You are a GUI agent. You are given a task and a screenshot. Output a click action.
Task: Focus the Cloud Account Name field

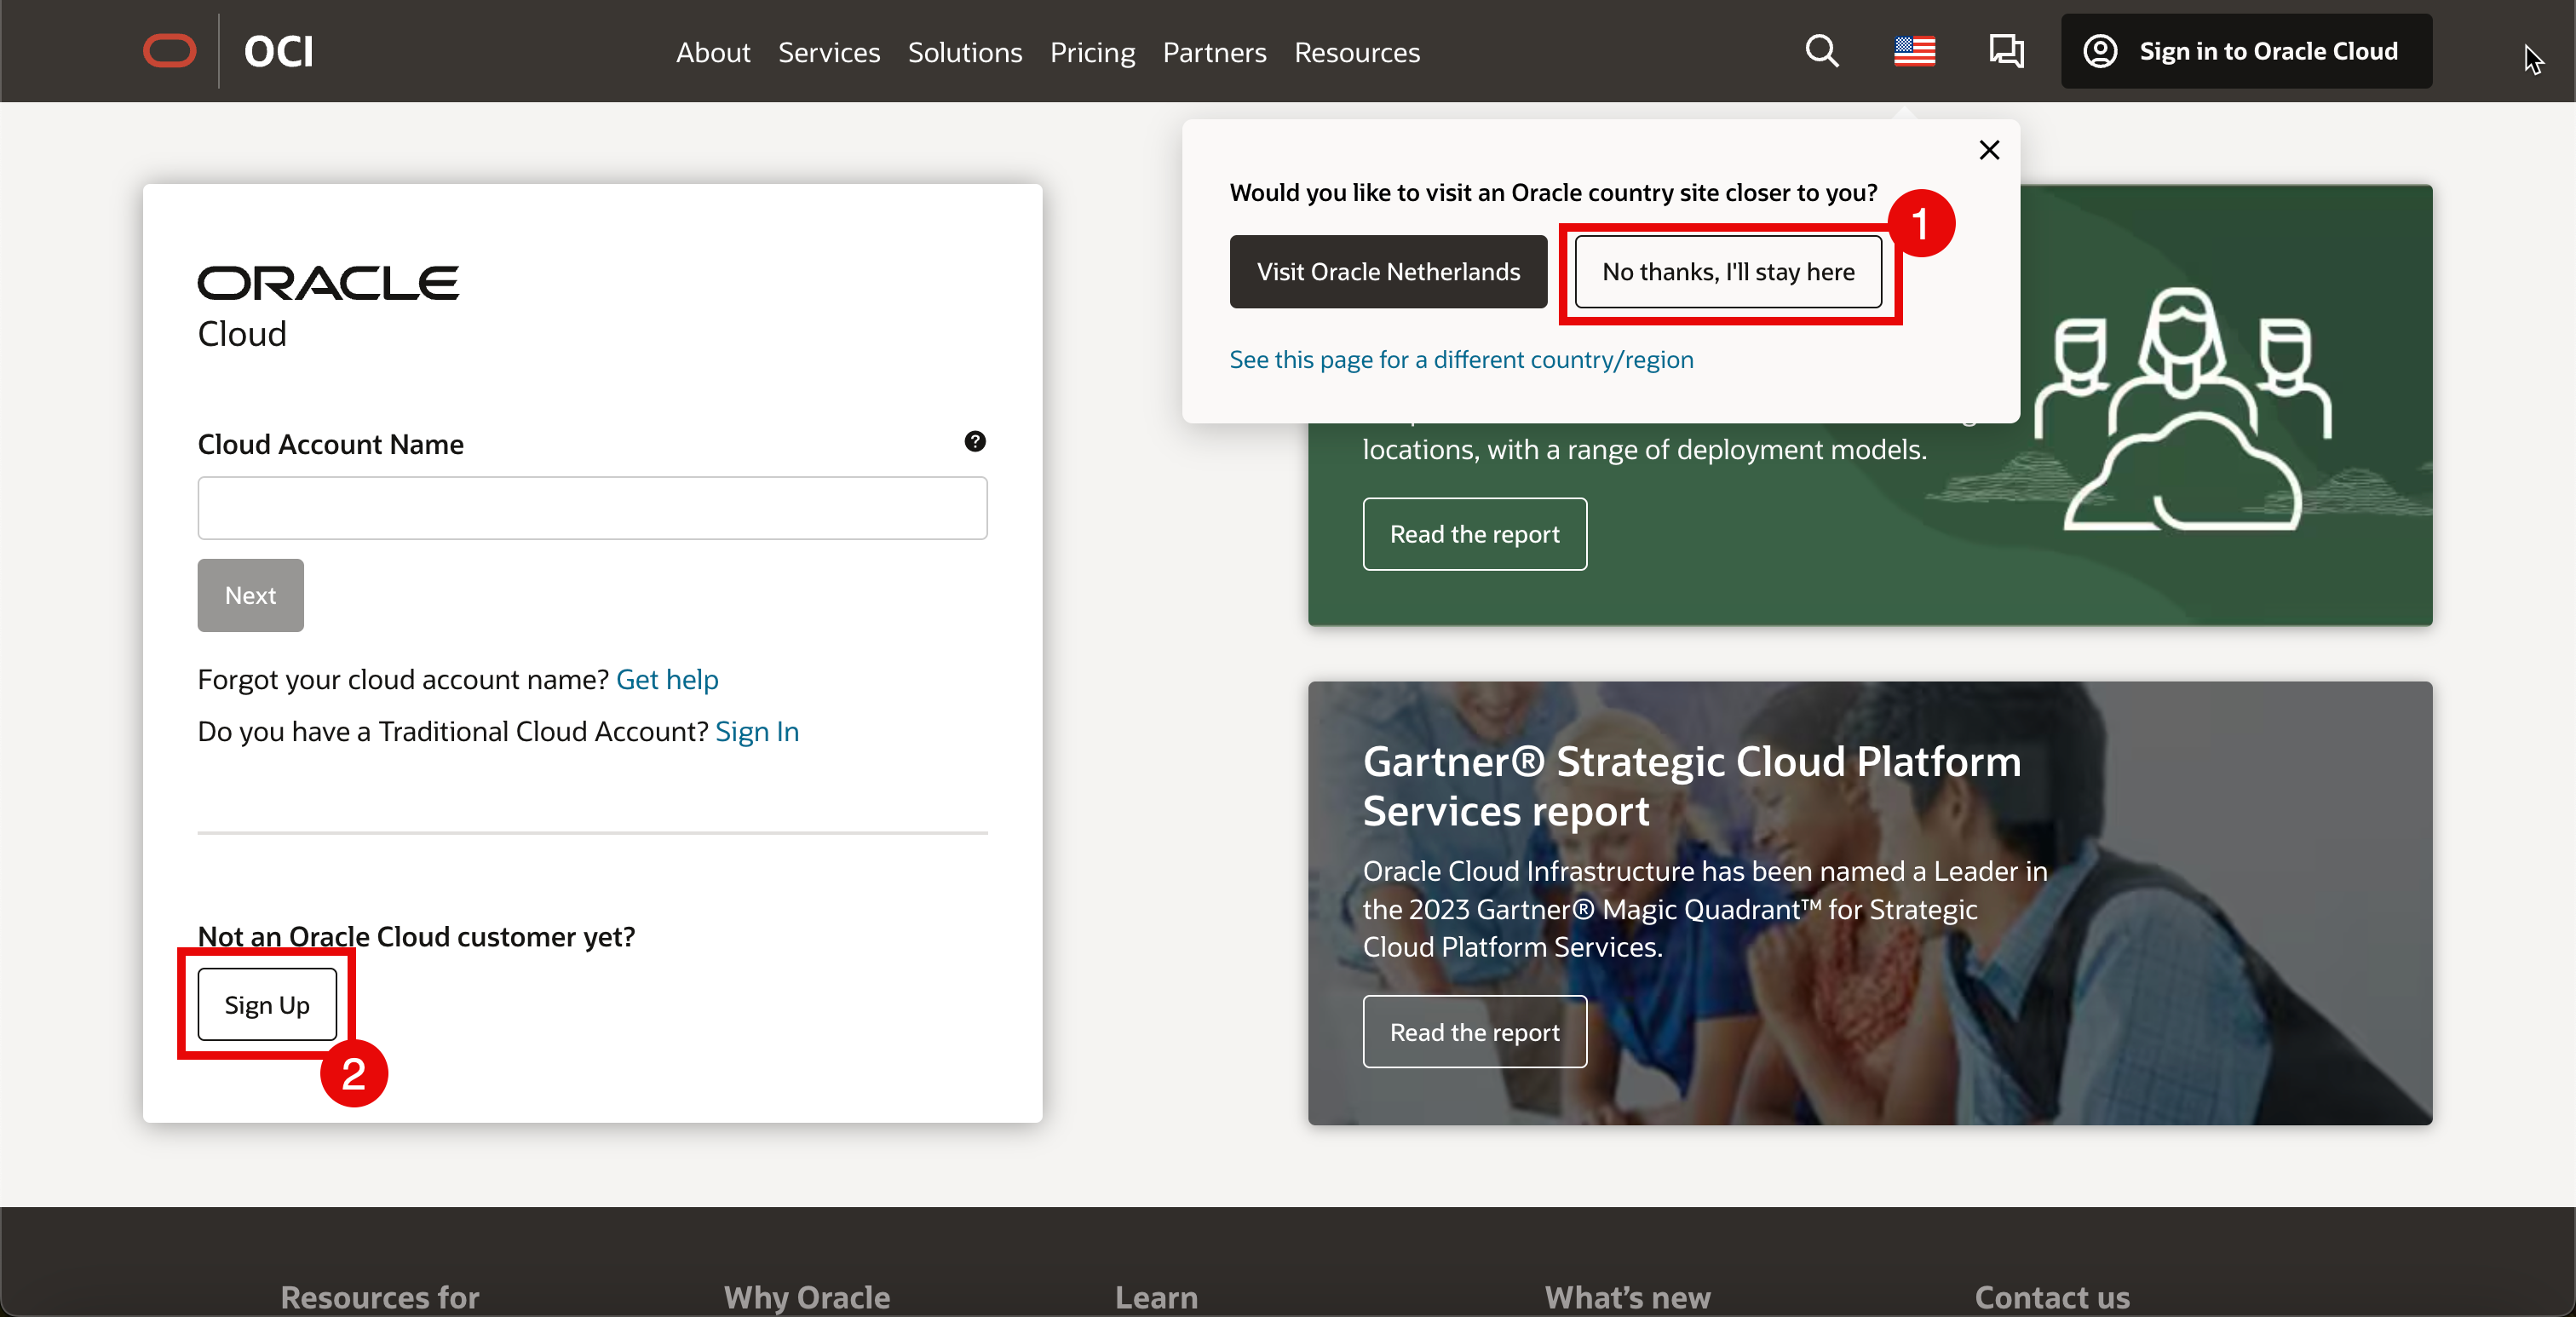(x=592, y=508)
